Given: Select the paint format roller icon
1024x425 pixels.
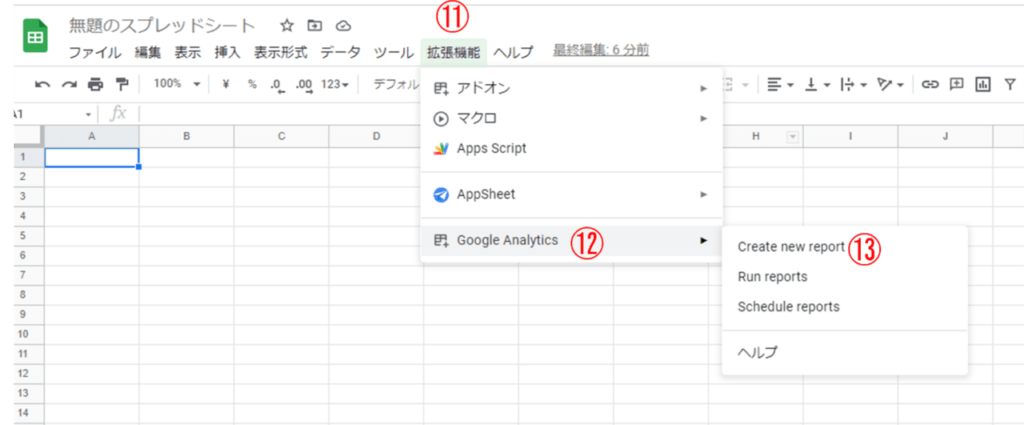Looking at the screenshot, I should [122, 85].
